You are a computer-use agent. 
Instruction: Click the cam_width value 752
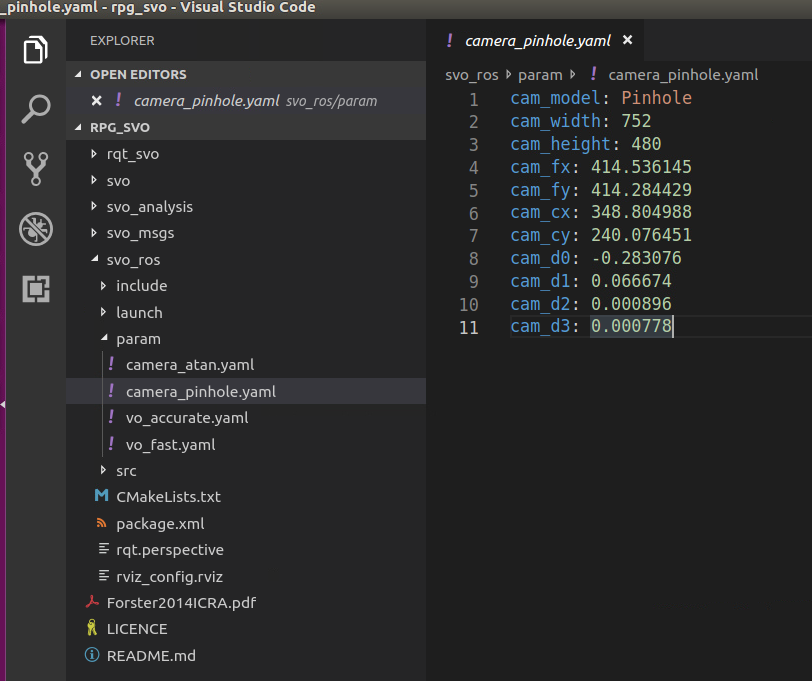pos(636,121)
